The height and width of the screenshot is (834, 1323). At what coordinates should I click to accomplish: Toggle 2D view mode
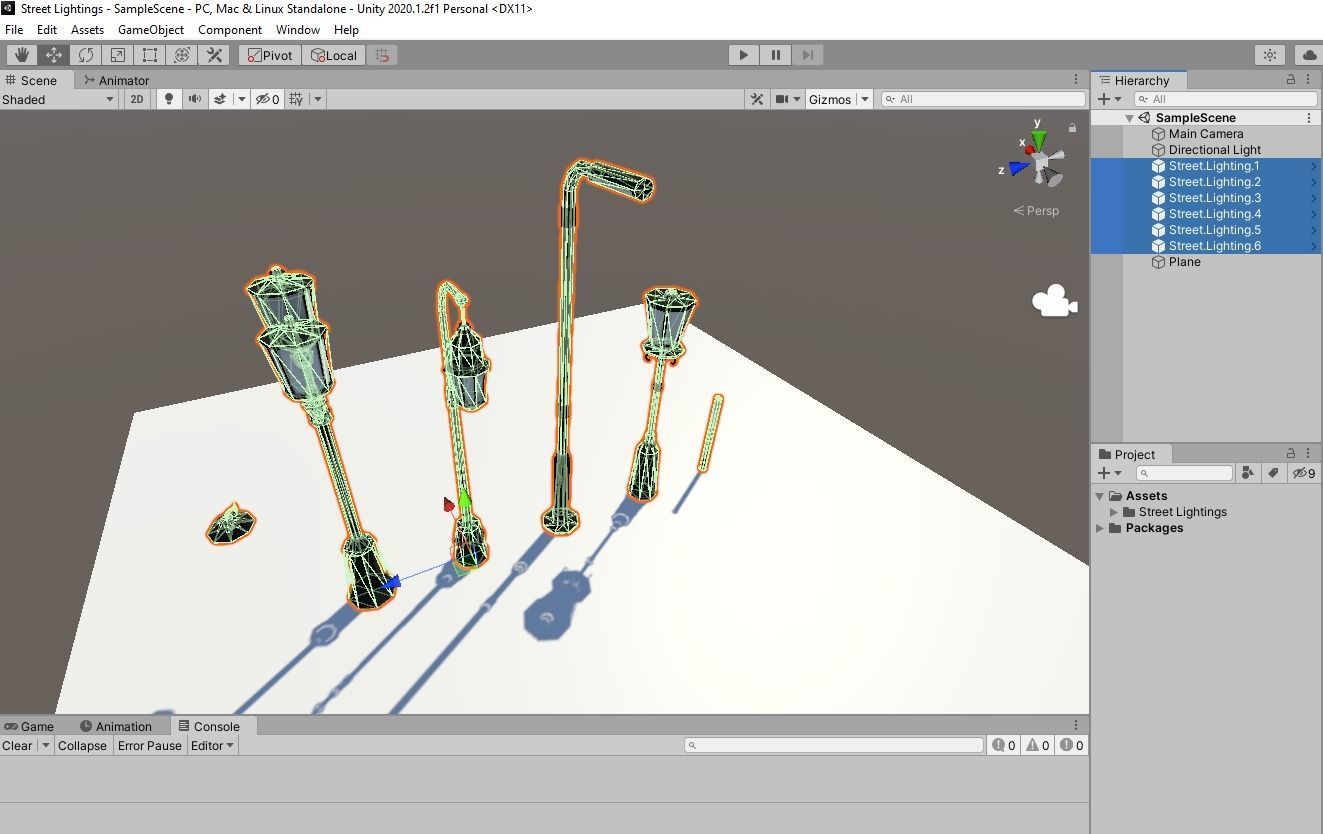click(x=136, y=99)
